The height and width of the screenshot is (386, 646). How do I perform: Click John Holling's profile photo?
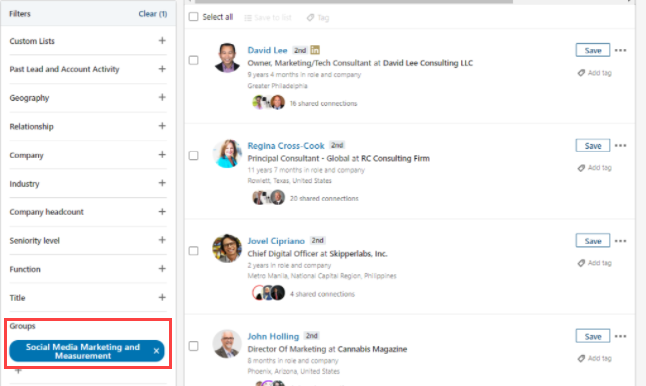click(x=227, y=344)
